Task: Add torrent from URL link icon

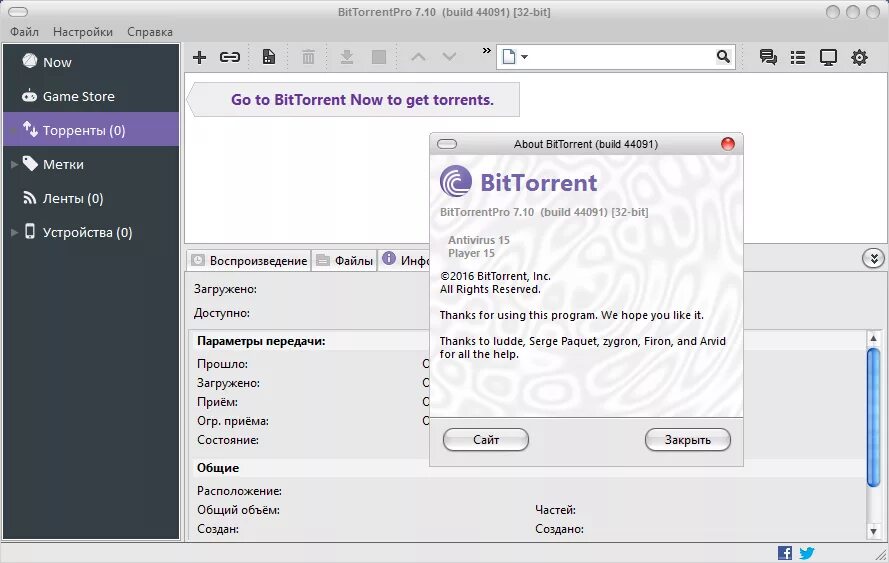Action: pyautogui.click(x=230, y=57)
